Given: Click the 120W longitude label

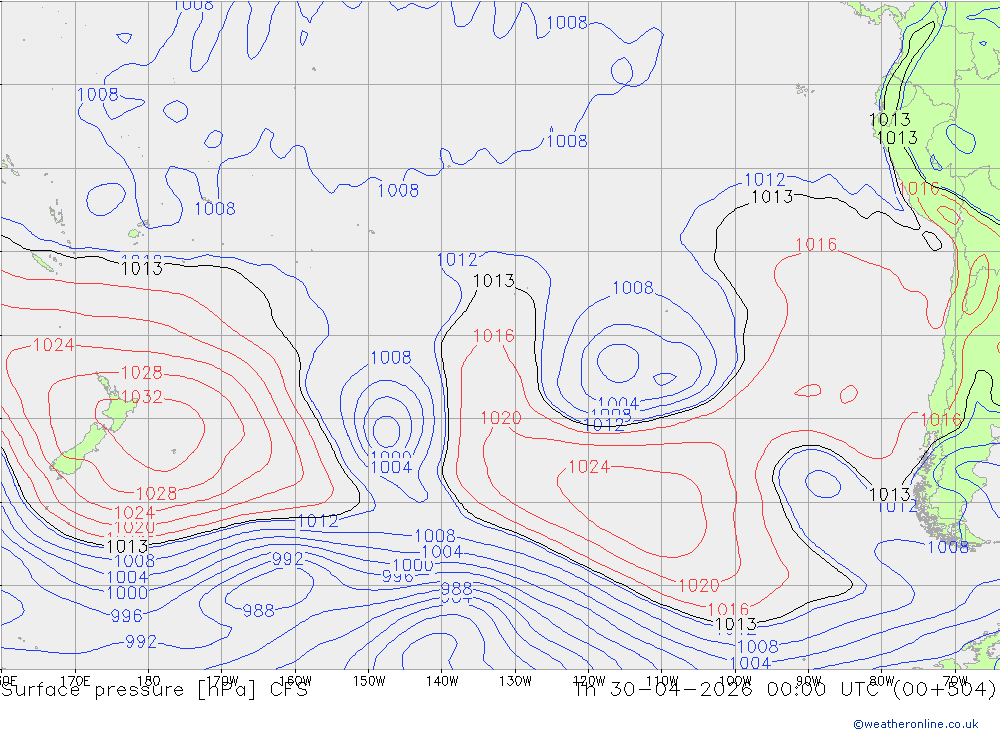Looking at the screenshot, I should tap(589, 681).
